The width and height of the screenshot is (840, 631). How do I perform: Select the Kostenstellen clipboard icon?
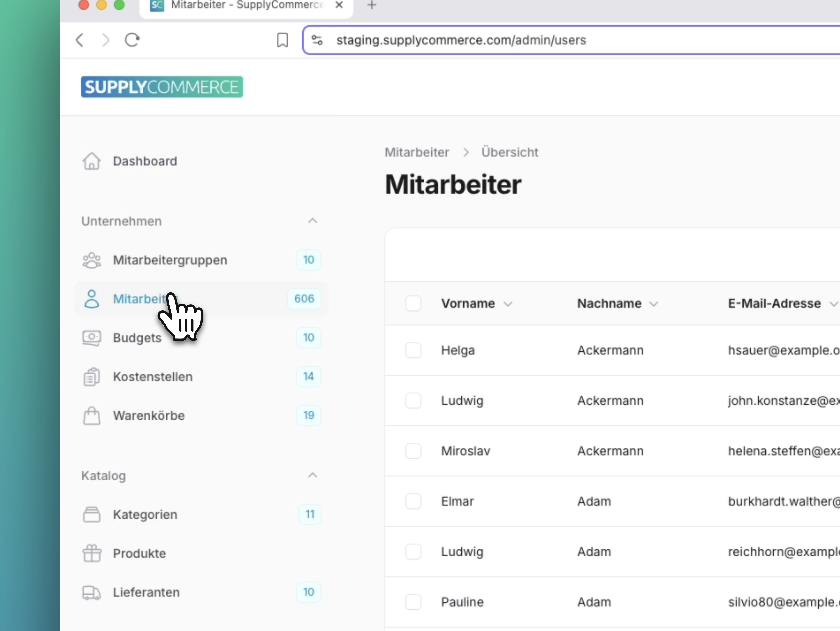coord(92,377)
